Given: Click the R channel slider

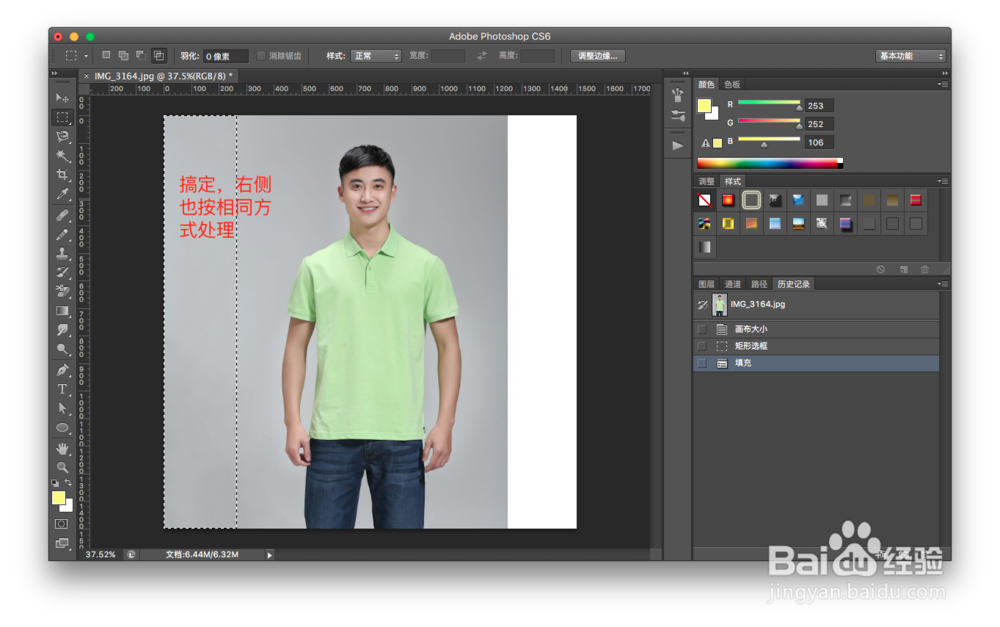Looking at the screenshot, I should [768, 103].
